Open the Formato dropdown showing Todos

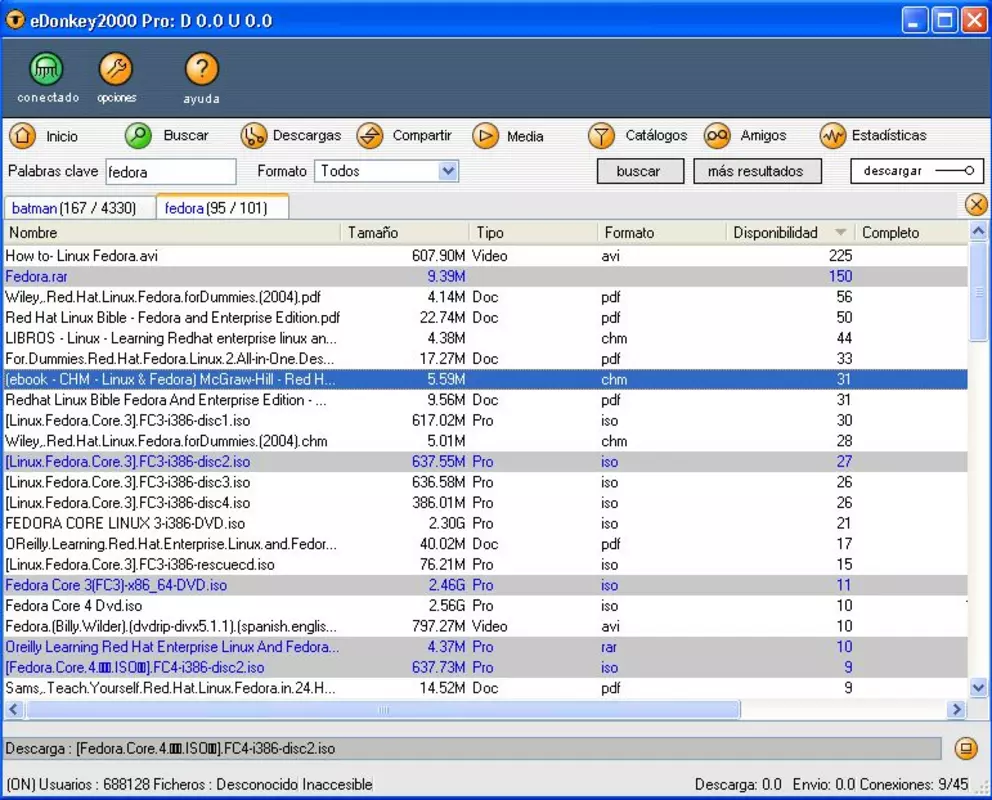(x=387, y=171)
